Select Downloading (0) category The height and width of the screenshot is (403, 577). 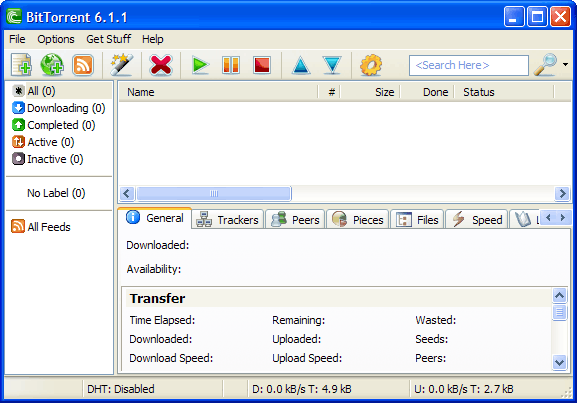click(x=59, y=108)
